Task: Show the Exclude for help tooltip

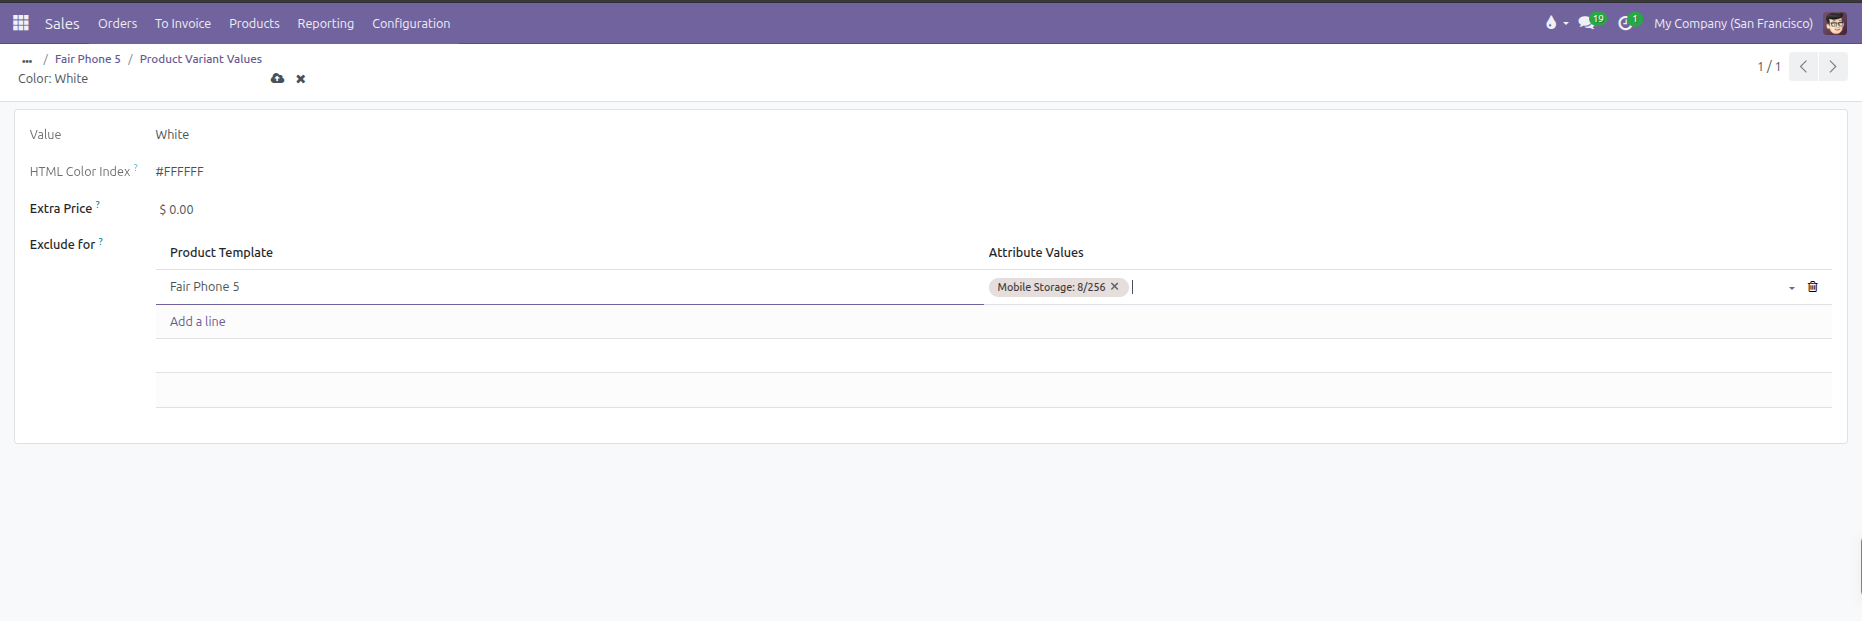Action: [101, 240]
